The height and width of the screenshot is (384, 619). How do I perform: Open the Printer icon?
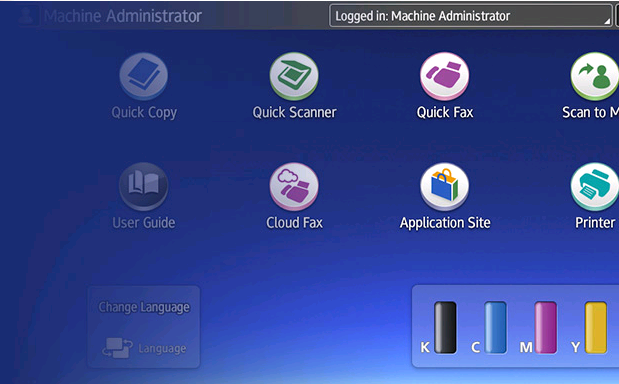pos(595,187)
